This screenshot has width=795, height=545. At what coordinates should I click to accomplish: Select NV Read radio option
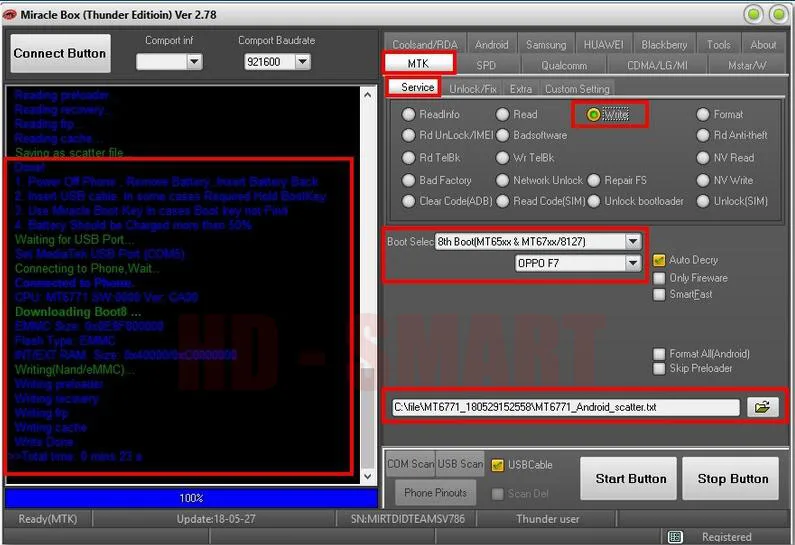point(703,158)
